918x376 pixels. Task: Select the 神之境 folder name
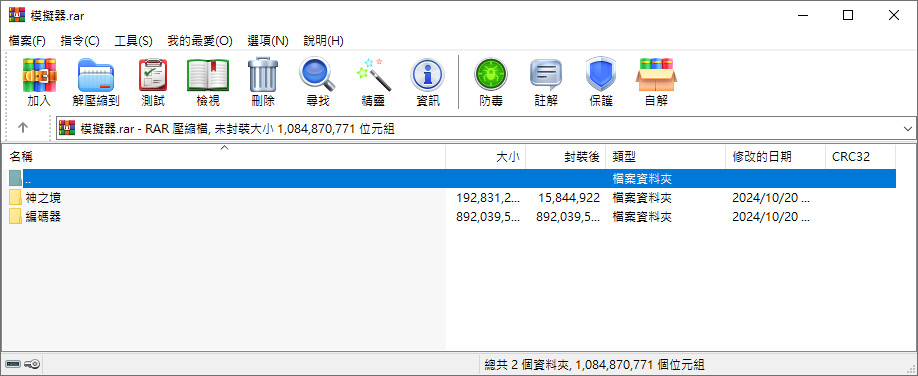coord(43,197)
